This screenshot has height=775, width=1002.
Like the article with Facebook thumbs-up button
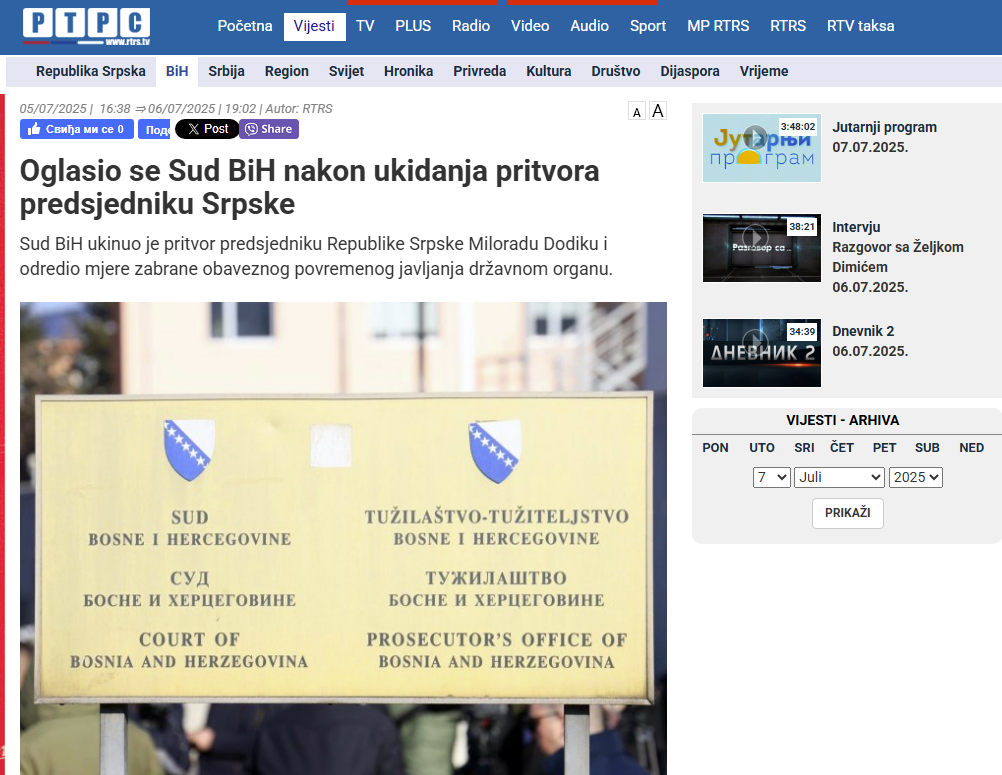[x=77, y=129]
